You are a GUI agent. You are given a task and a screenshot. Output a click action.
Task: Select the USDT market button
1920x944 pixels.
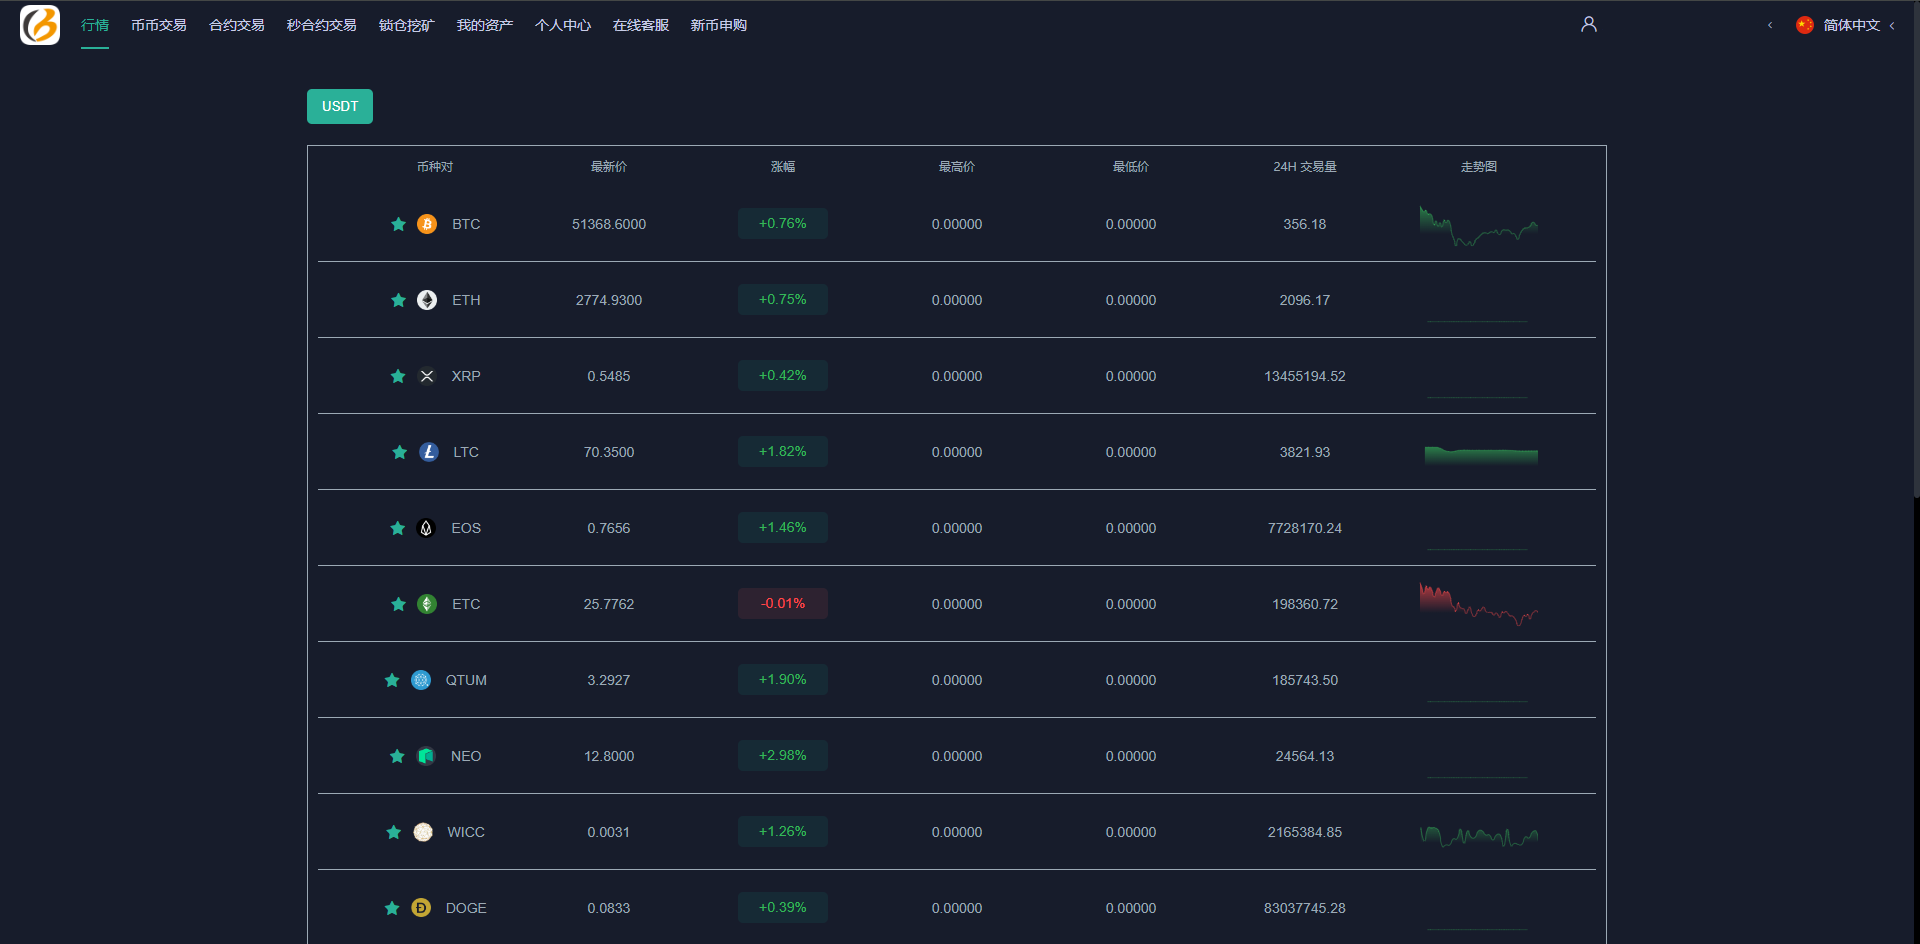(340, 106)
